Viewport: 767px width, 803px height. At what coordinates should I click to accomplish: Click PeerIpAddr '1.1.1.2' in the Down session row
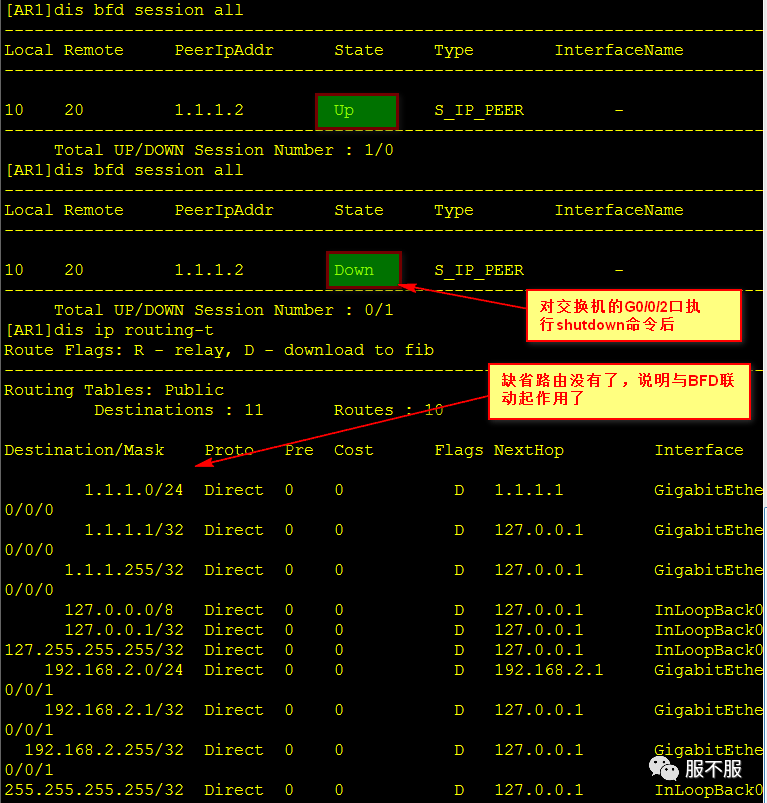coord(209,270)
